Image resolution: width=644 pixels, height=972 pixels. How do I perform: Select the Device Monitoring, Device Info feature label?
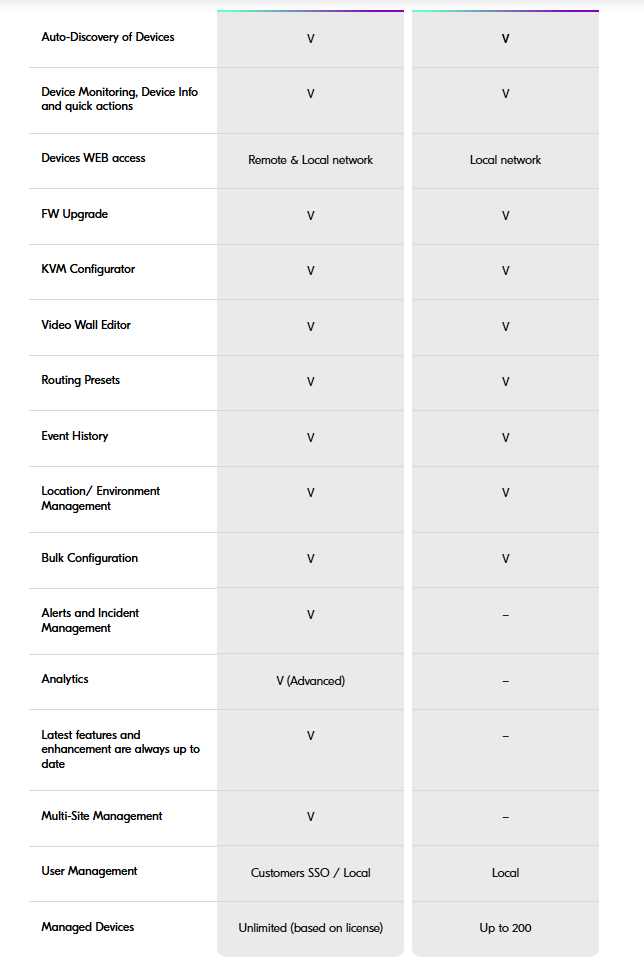coord(119,99)
